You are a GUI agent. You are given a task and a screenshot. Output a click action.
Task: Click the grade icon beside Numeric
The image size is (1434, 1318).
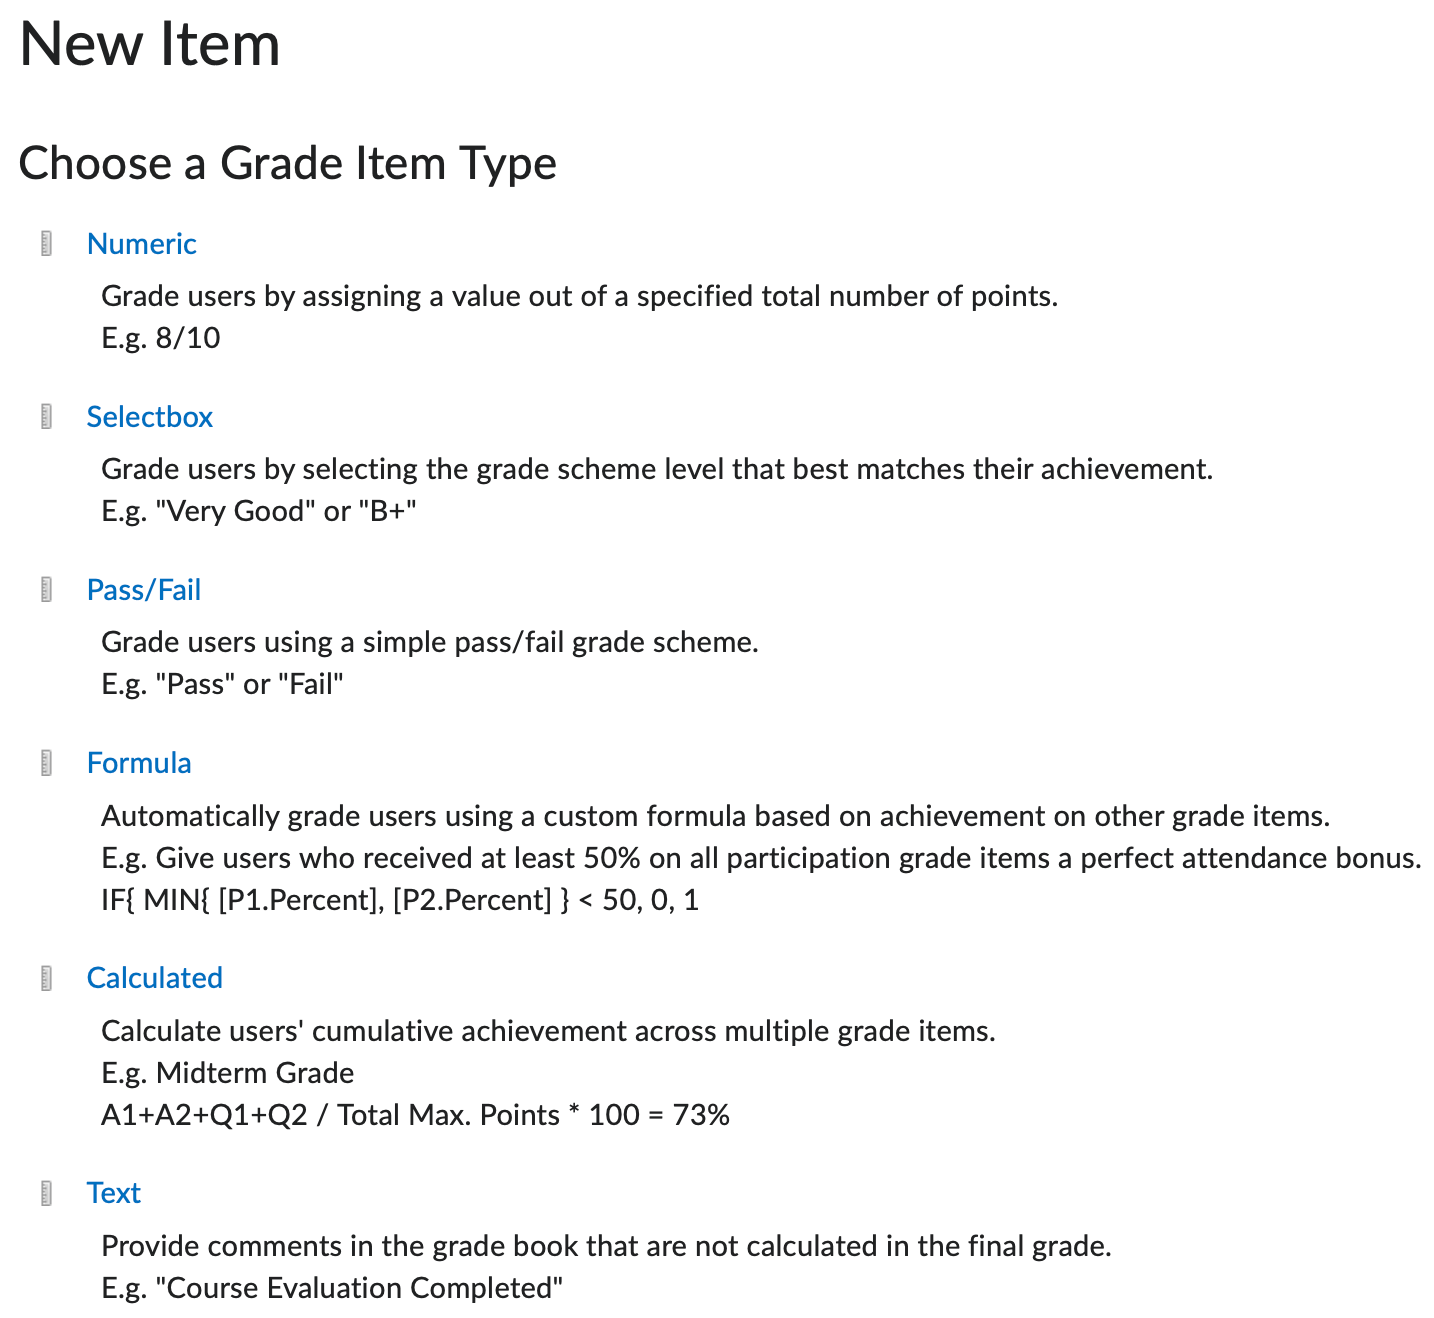point(47,243)
